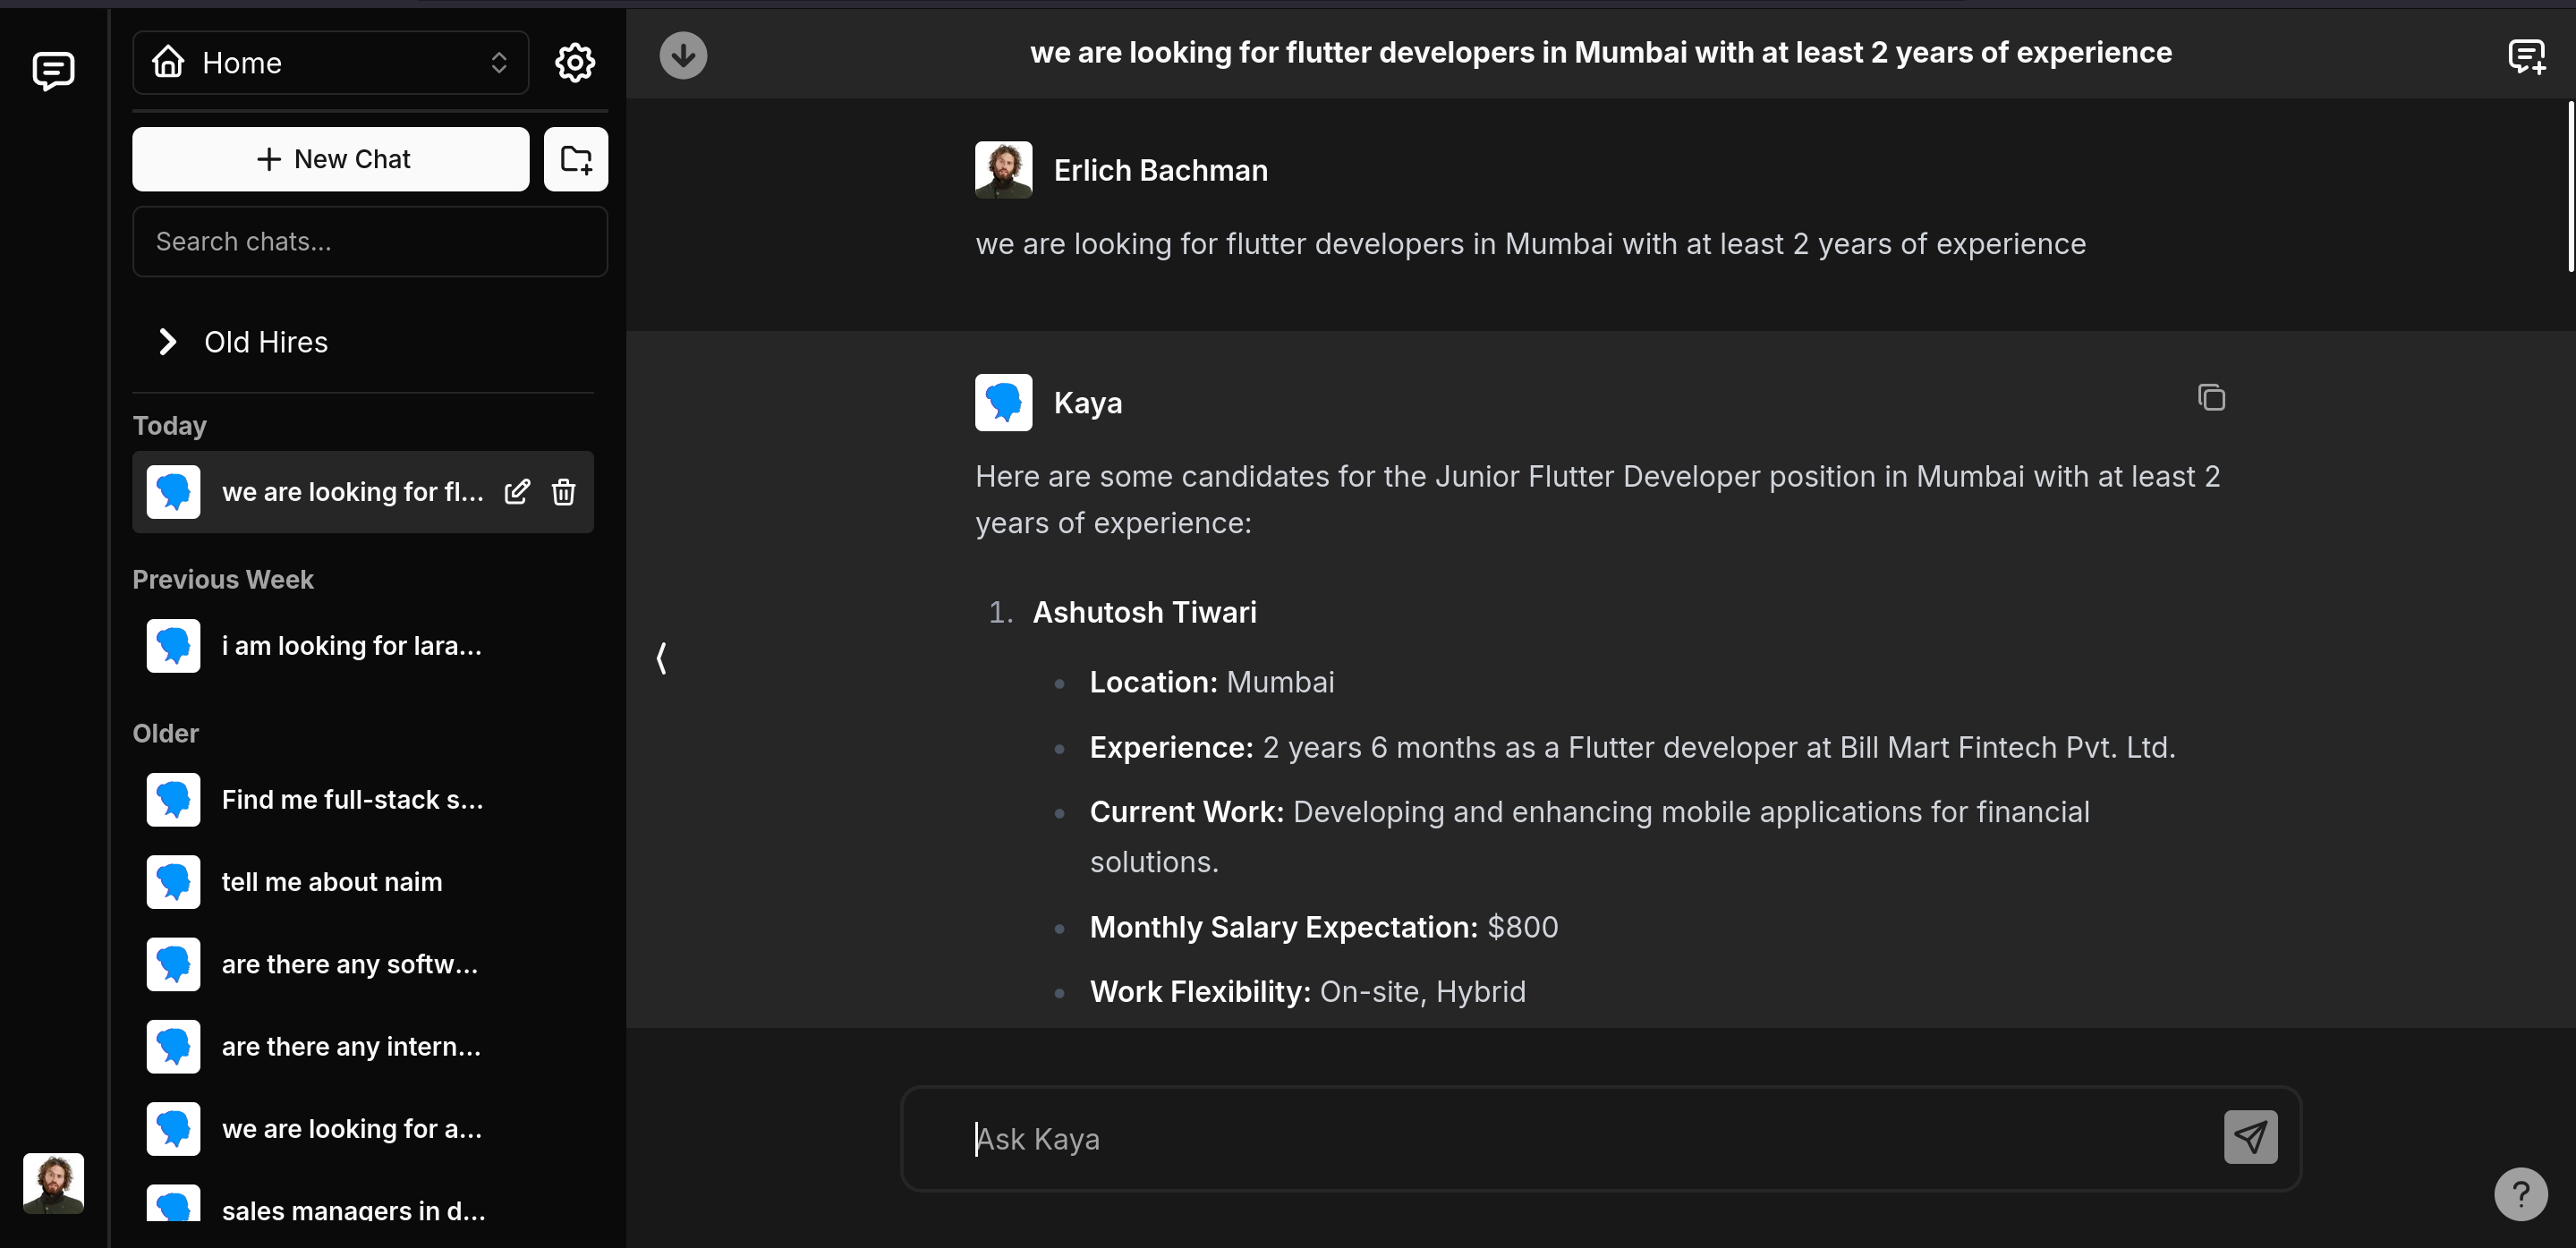Copy Kaya's response with the copy icon
This screenshot has height=1248, width=2576.
pyautogui.click(x=2210, y=398)
